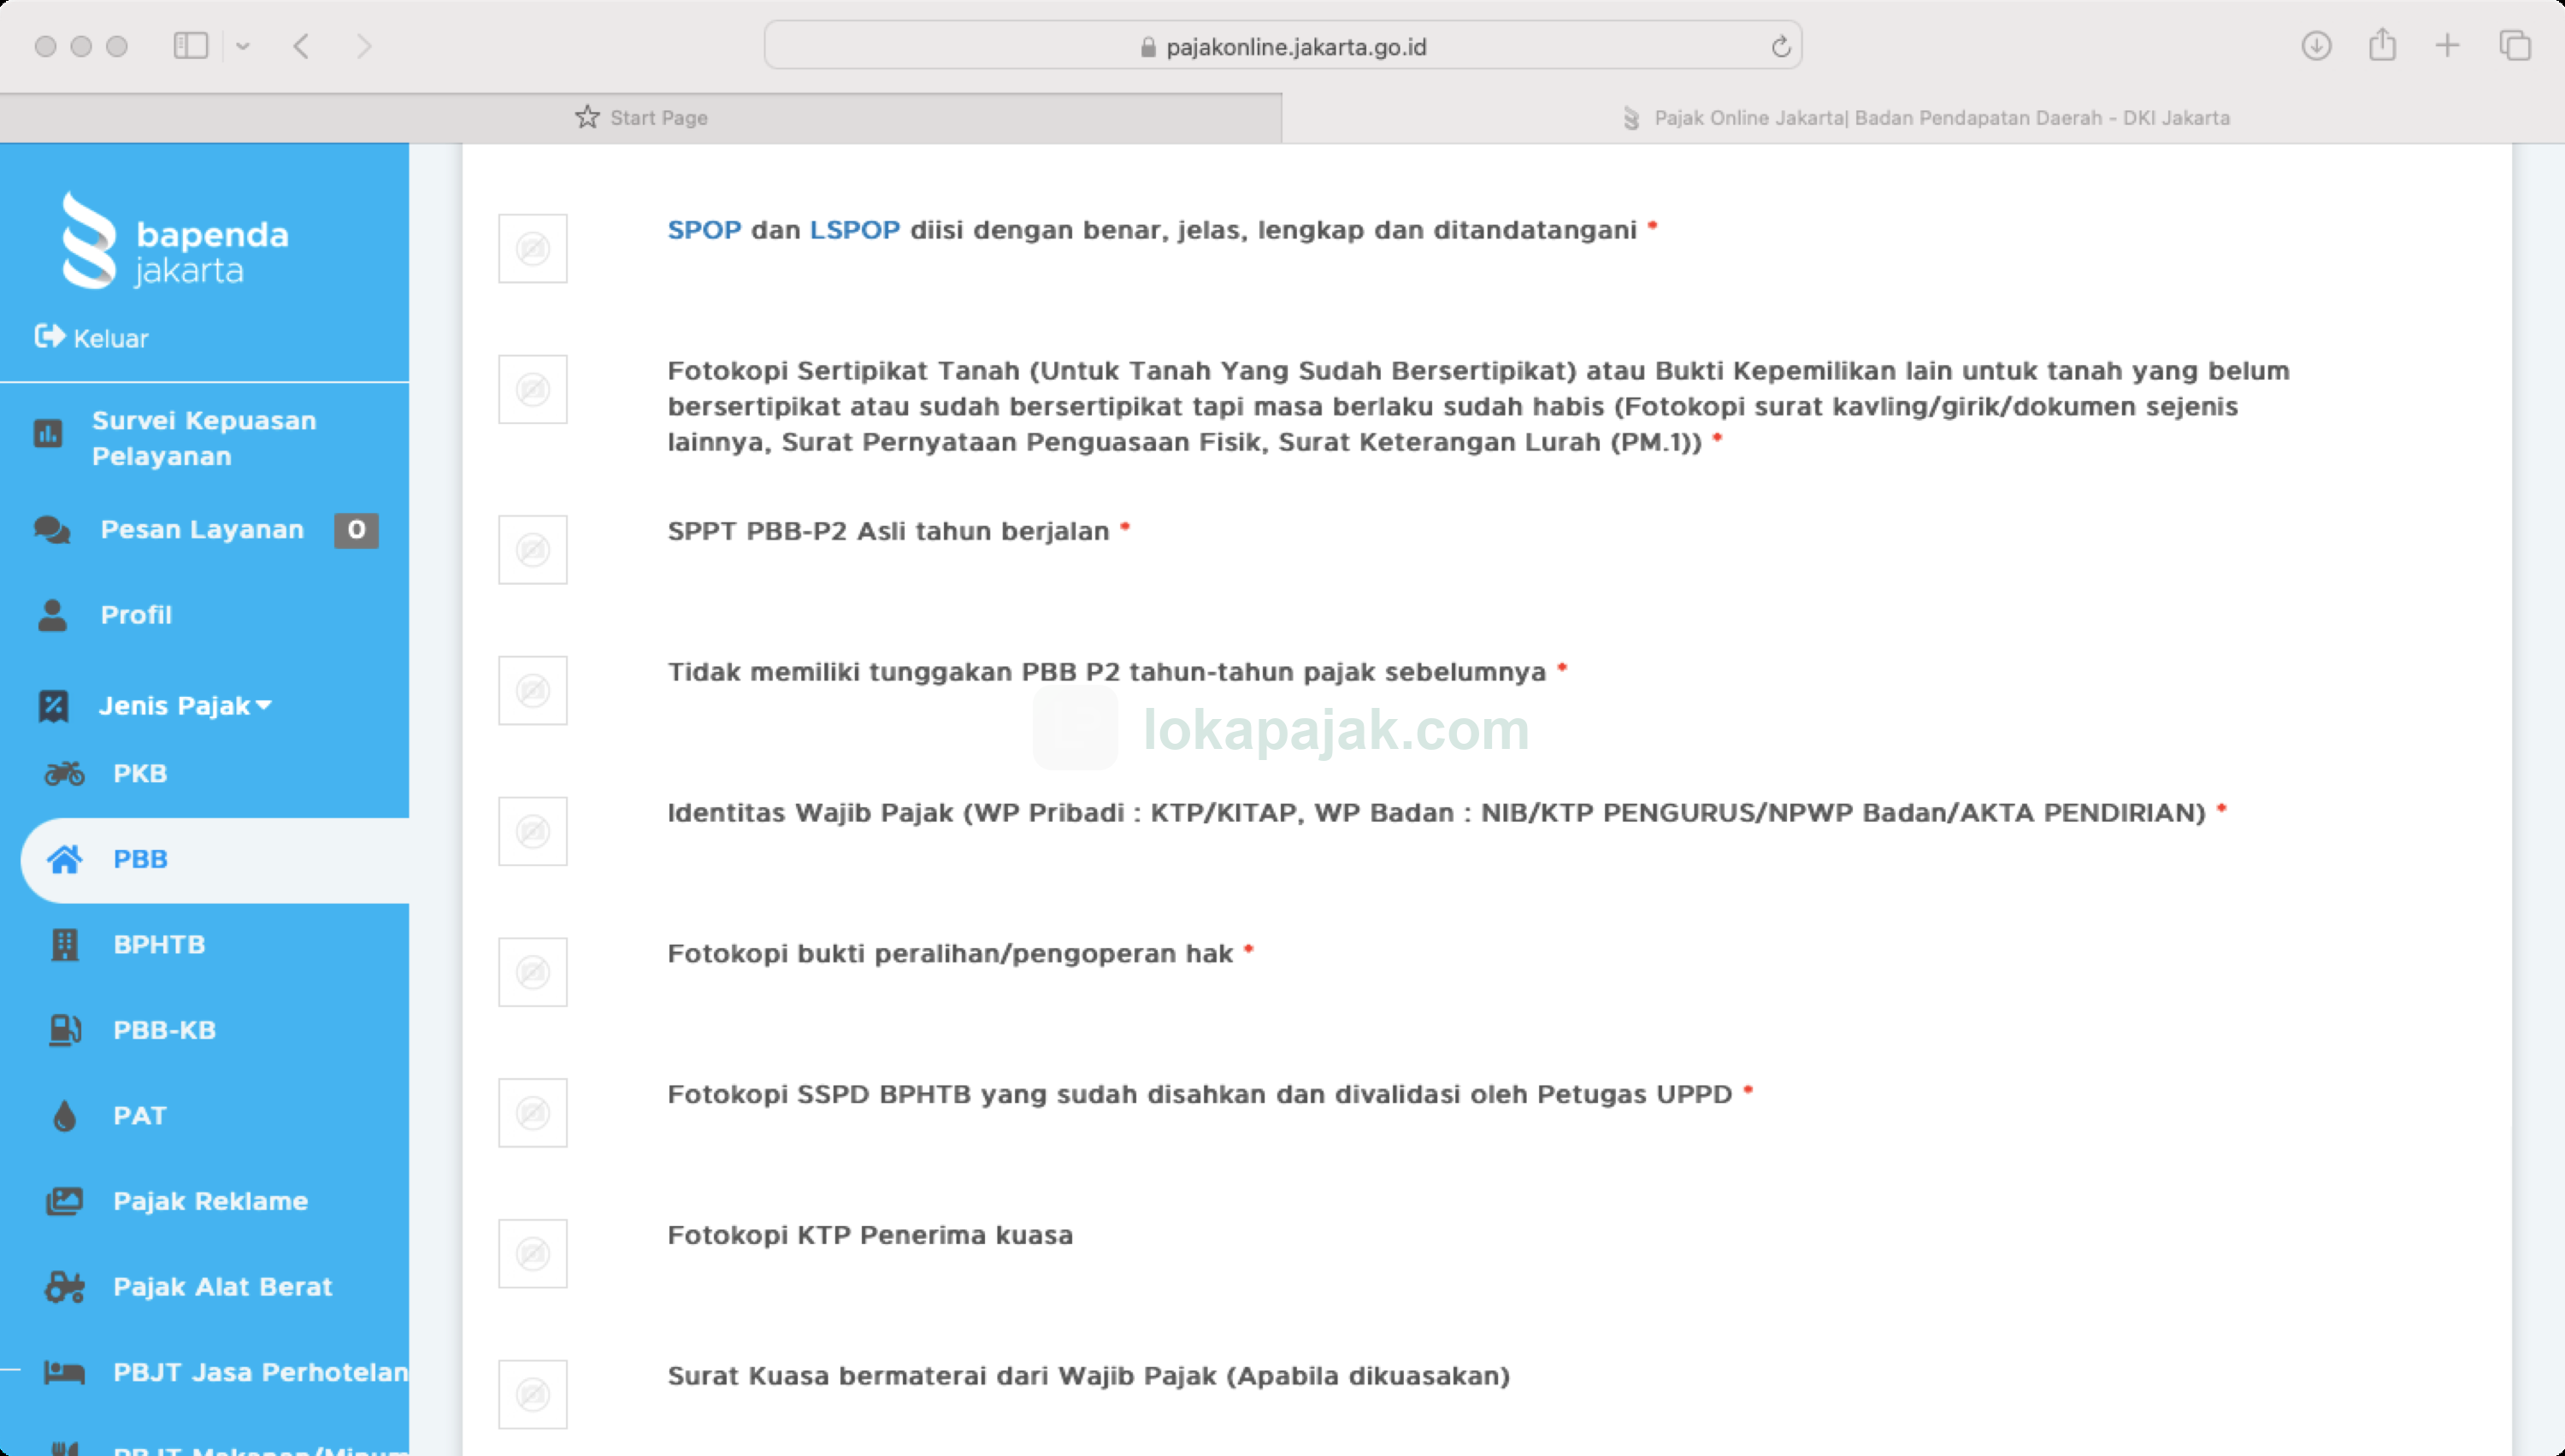Click the Safari share icon
The width and height of the screenshot is (2565, 1456).
[2382, 44]
